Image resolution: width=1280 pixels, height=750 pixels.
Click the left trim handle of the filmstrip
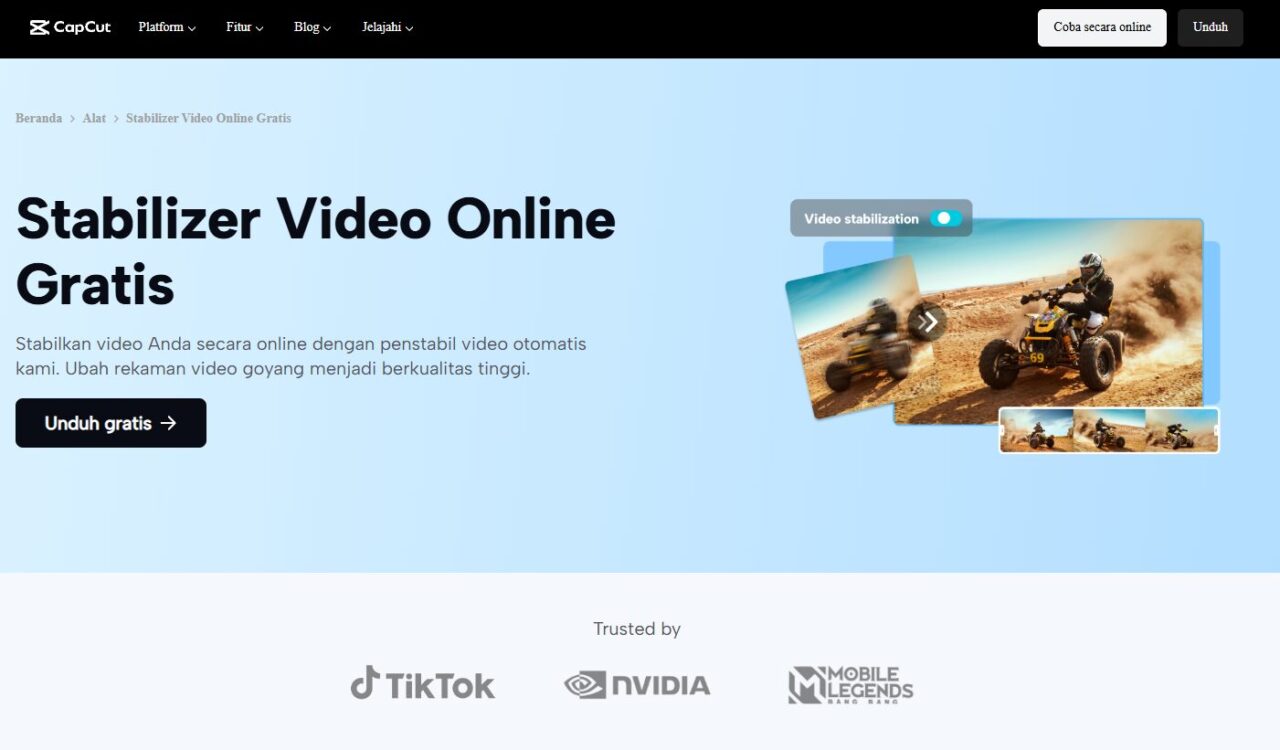click(1003, 431)
